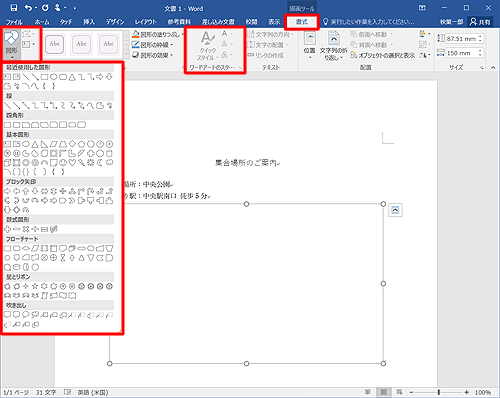Click オブジェクトの選択と表示 selection pane button

tap(383, 55)
